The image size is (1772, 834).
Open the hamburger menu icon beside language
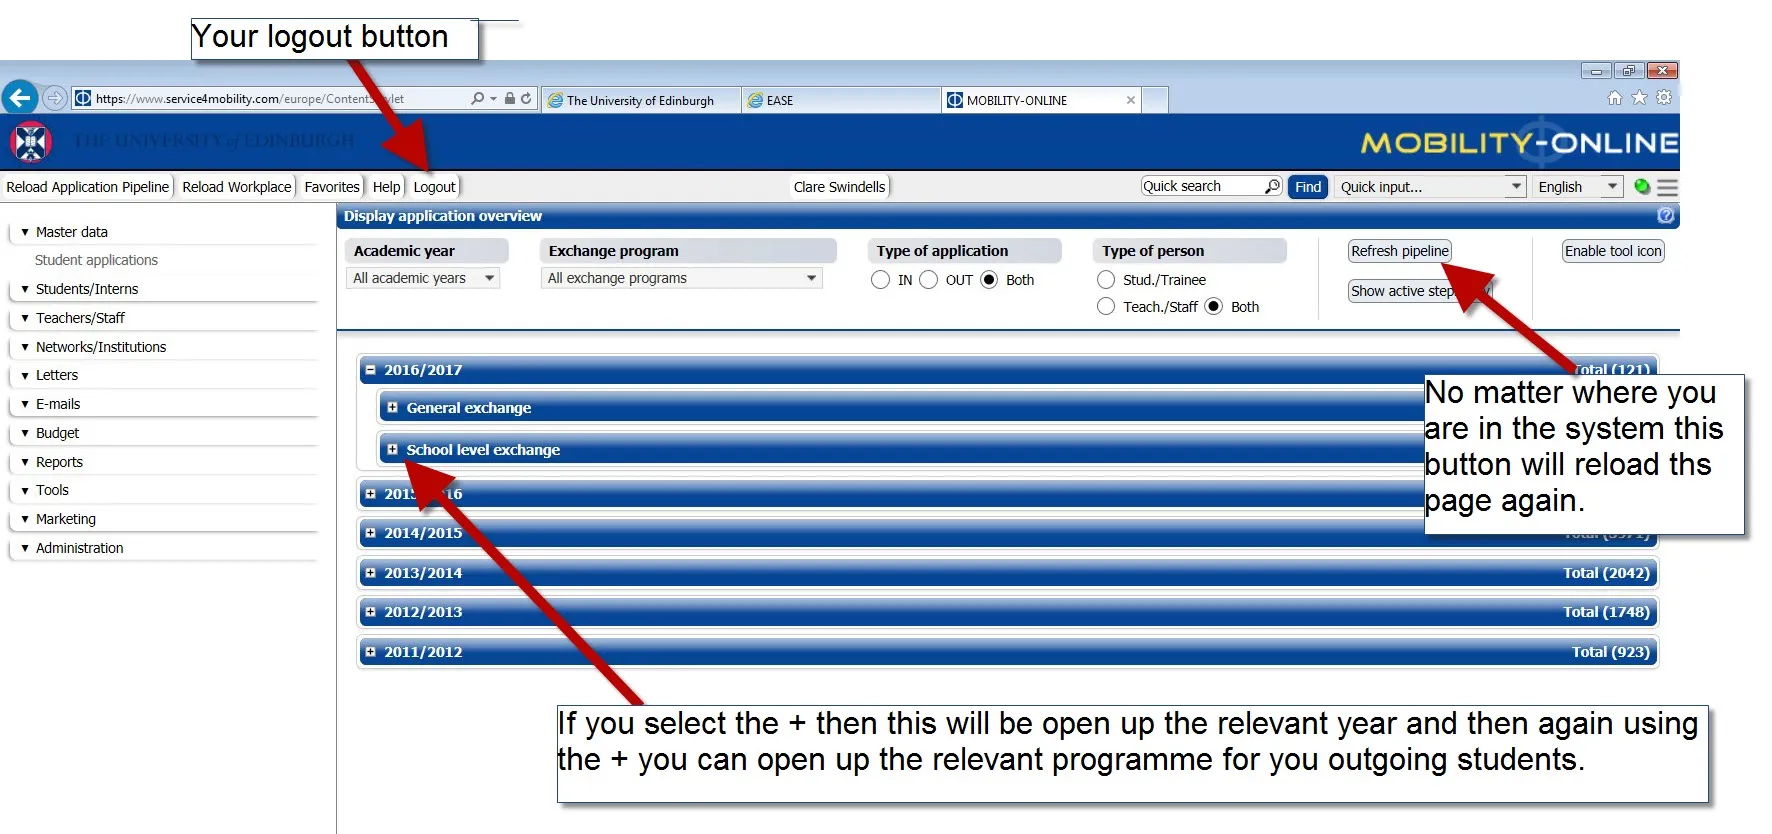pyautogui.click(x=1667, y=187)
